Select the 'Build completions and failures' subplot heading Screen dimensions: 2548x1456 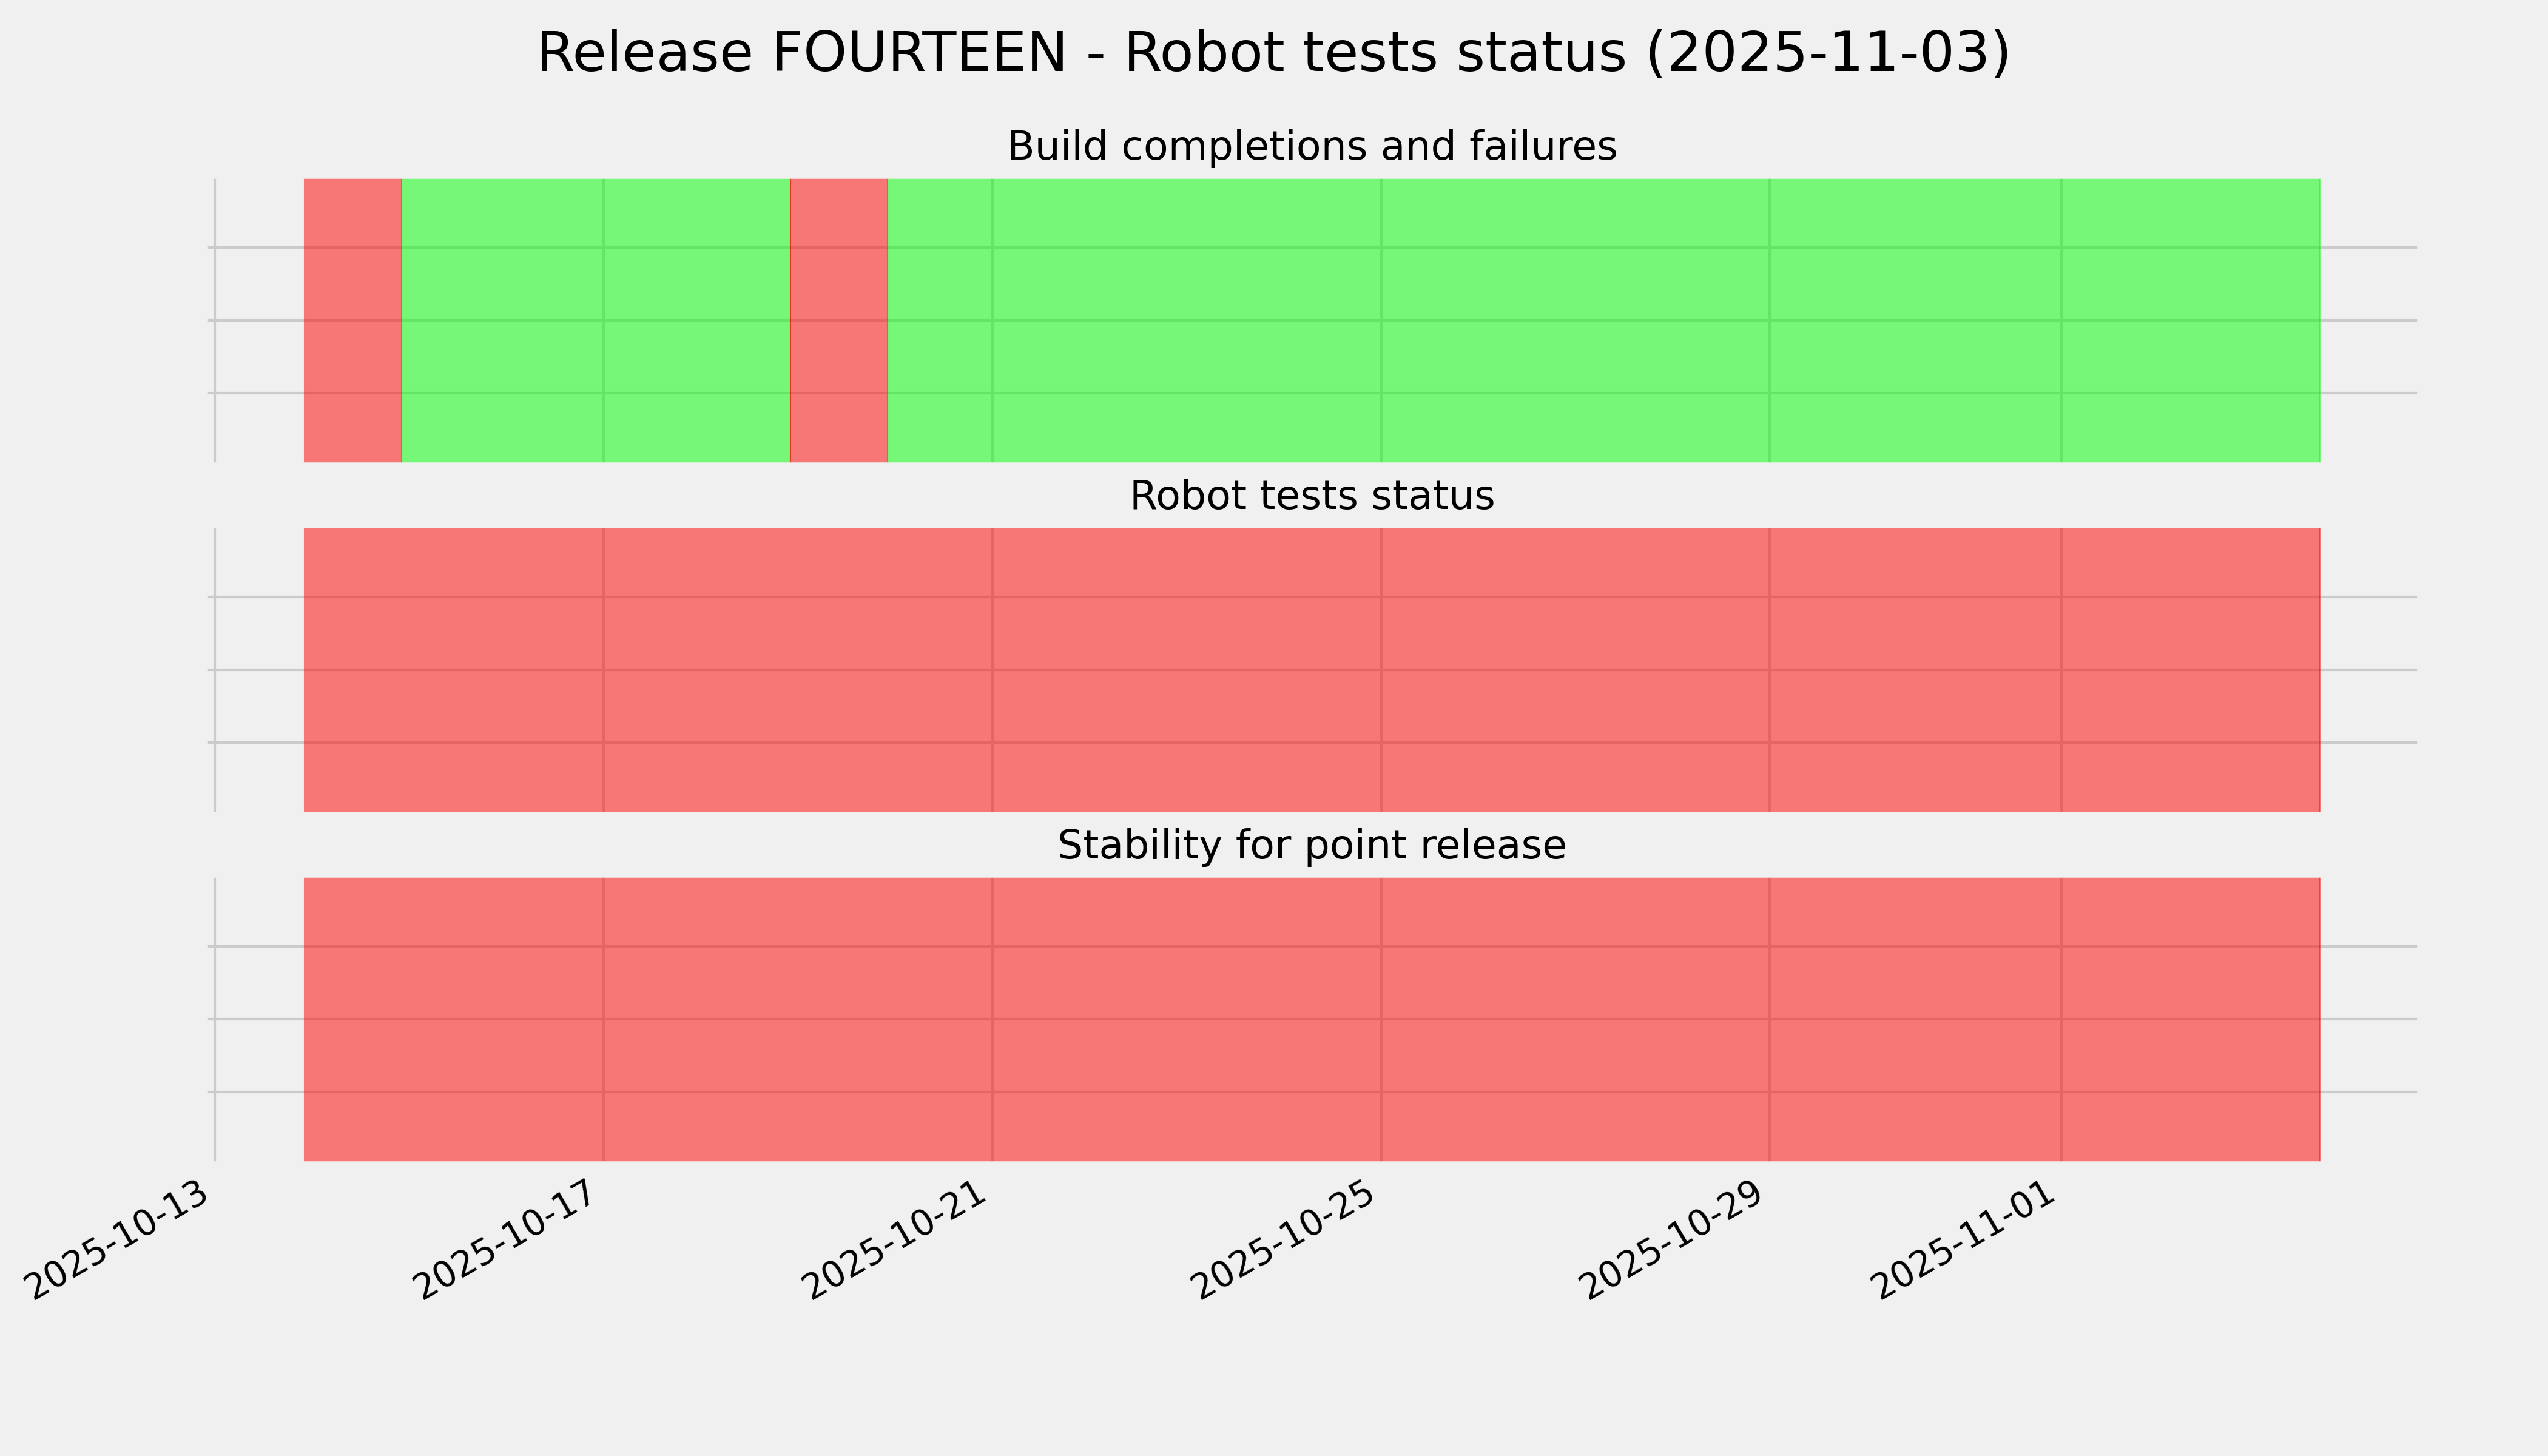coord(1311,147)
